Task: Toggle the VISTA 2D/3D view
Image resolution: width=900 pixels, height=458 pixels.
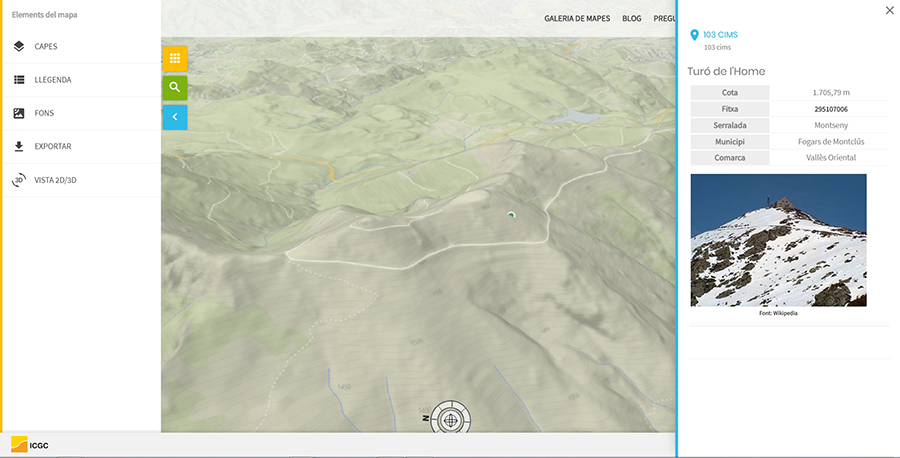Action: 57,180
